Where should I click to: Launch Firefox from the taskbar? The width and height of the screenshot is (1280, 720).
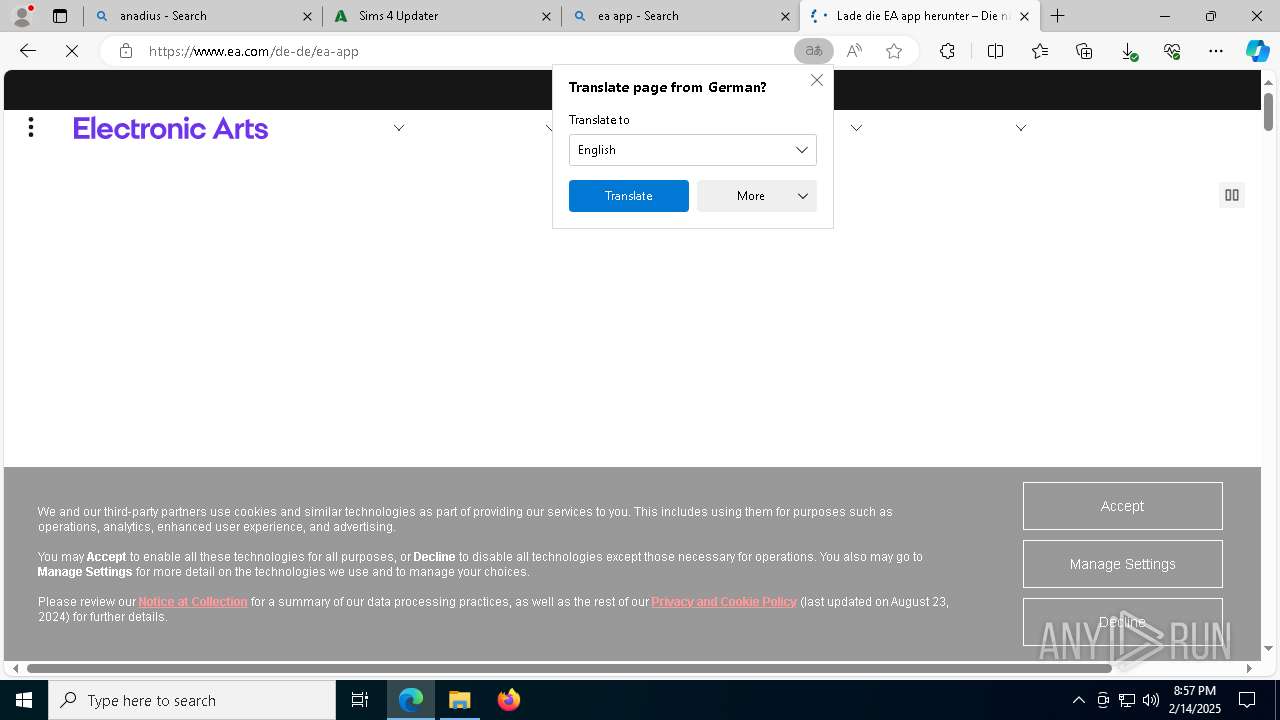(509, 700)
